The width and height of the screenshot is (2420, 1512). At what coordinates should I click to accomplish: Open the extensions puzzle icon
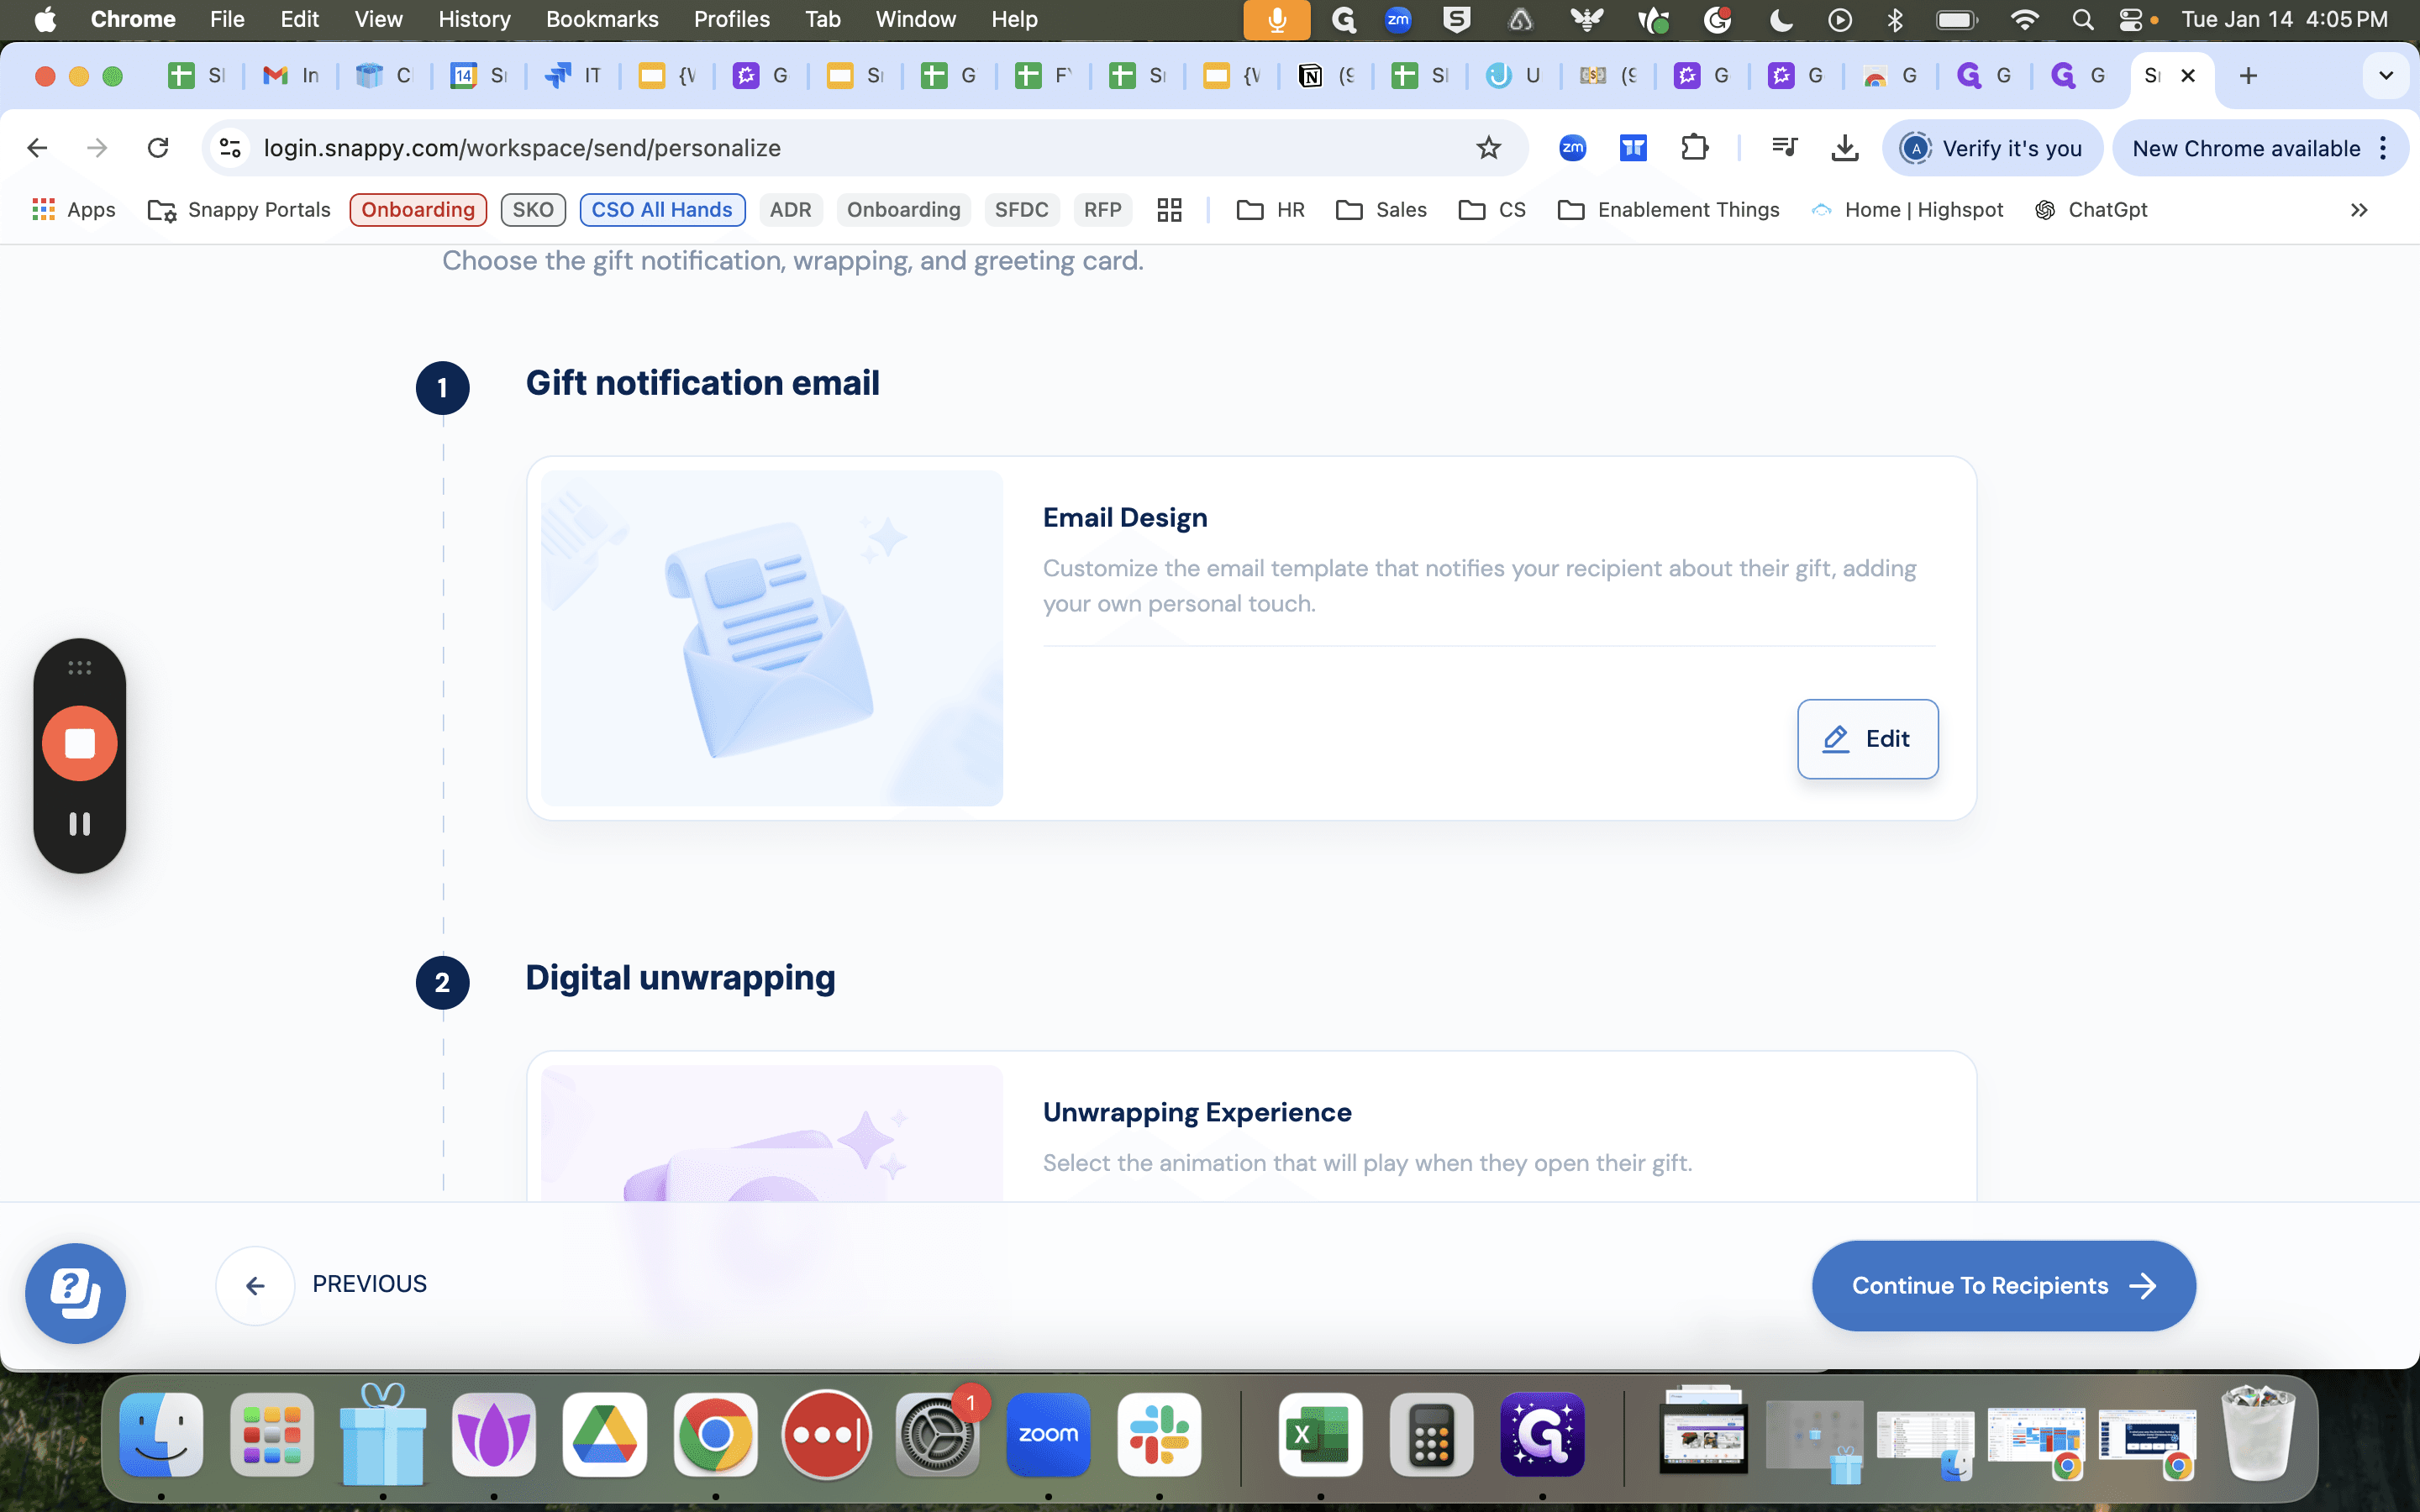[x=1695, y=148]
